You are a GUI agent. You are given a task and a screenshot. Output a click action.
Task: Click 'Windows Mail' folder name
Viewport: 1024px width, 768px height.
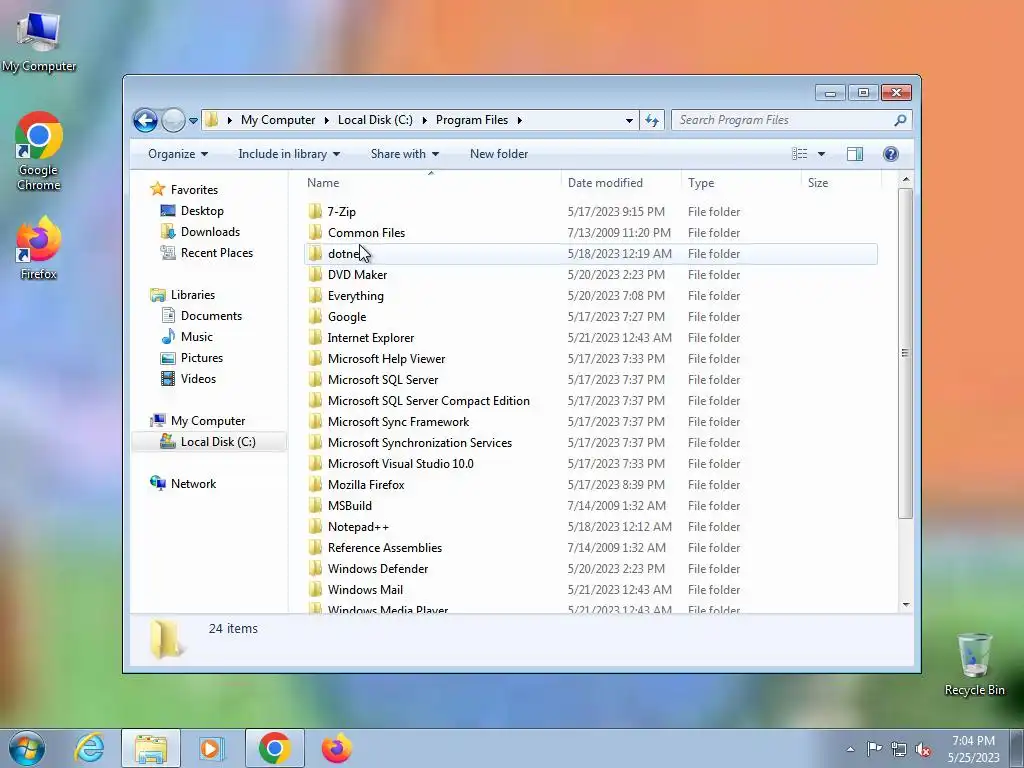(x=365, y=590)
